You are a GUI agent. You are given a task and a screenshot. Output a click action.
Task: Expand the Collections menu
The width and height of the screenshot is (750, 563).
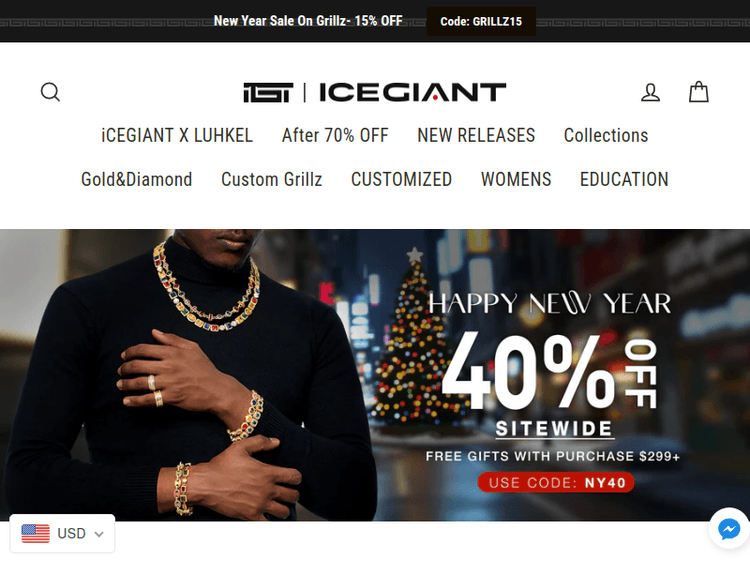pos(606,135)
